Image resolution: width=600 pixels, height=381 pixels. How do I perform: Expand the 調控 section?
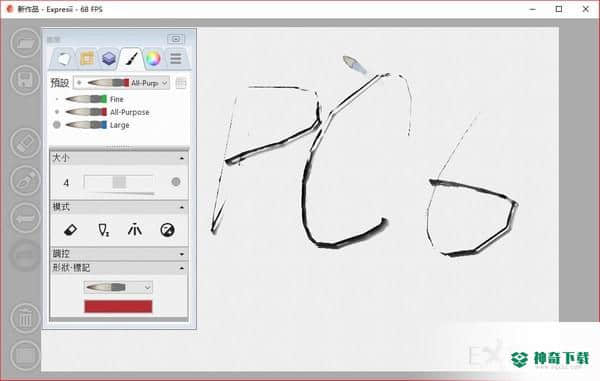coord(119,254)
